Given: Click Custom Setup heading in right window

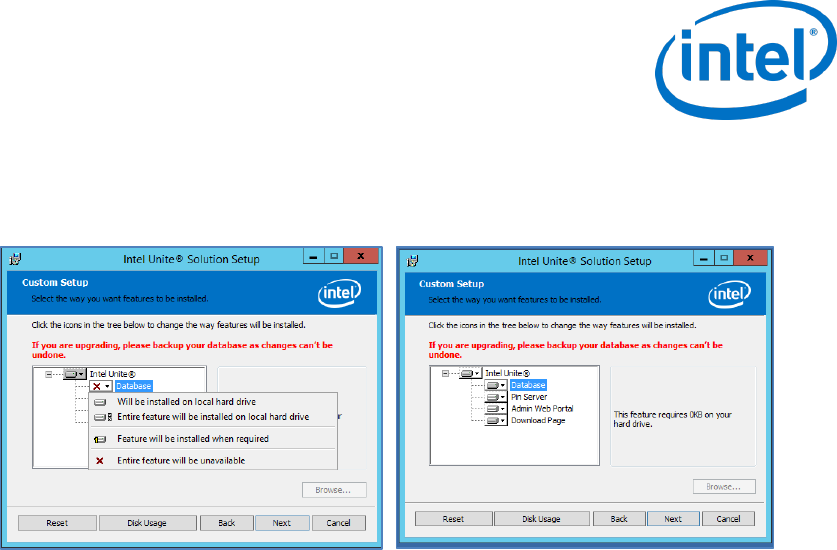Looking at the screenshot, I should pyautogui.click(x=451, y=284).
